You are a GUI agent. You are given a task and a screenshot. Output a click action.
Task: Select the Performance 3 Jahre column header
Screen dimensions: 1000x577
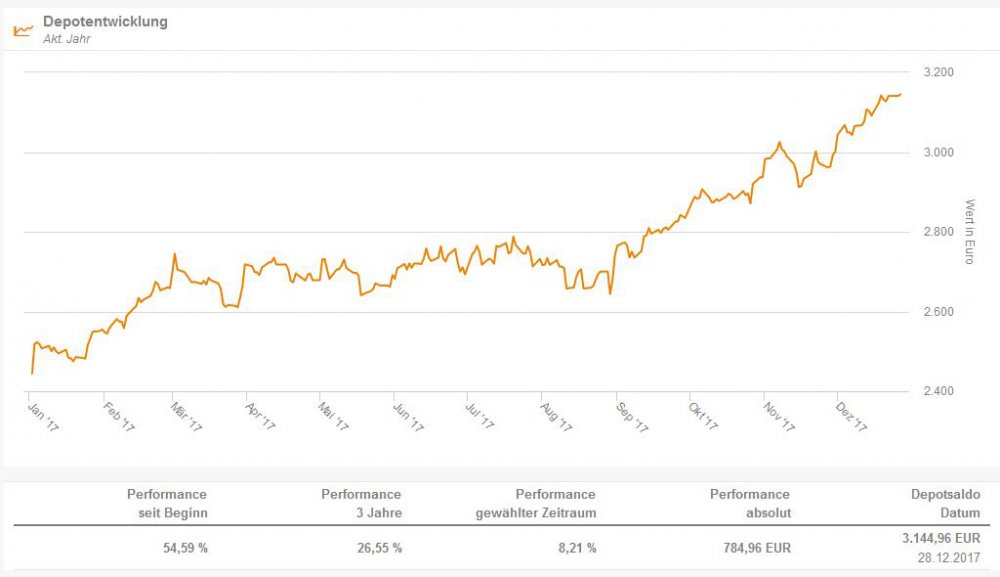tap(360, 503)
